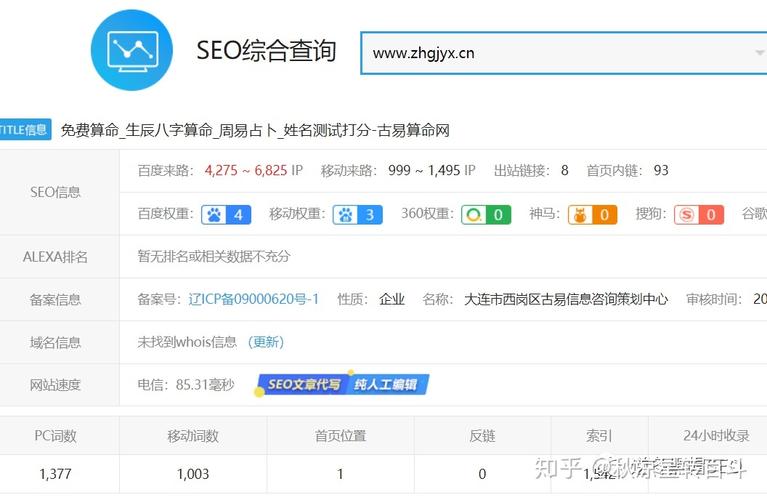This screenshot has width=767, height=500.
Task: Click the 更新 whois update link
Action: click(266, 341)
